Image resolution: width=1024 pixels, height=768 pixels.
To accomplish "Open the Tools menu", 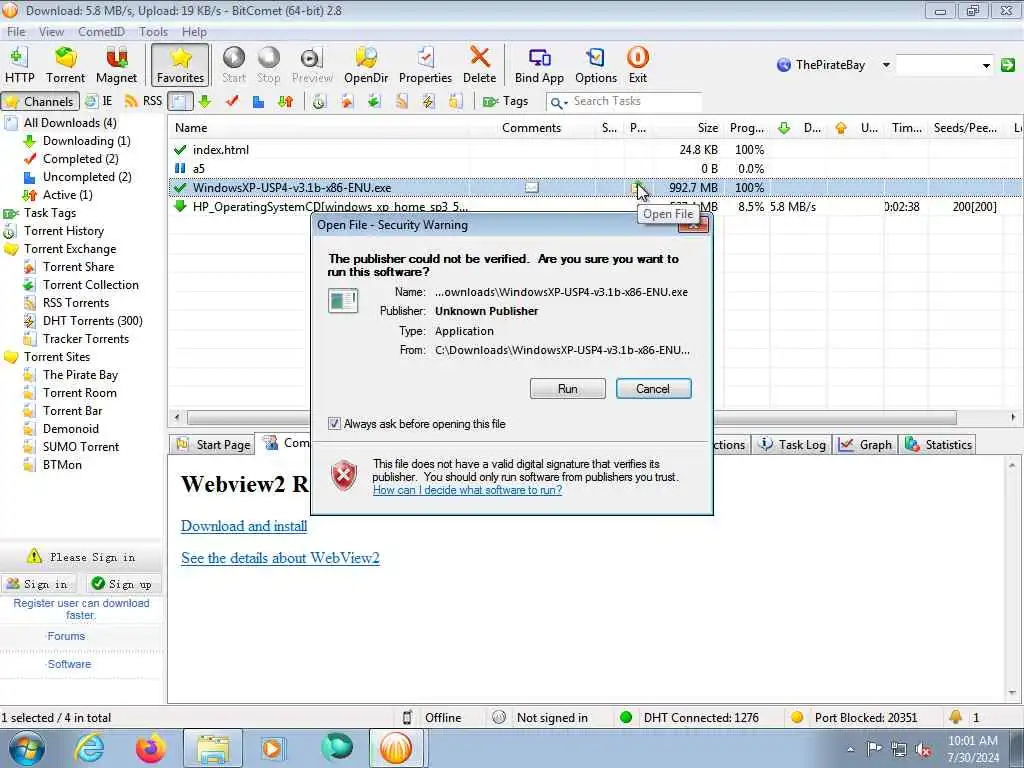I will click(x=153, y=31).
